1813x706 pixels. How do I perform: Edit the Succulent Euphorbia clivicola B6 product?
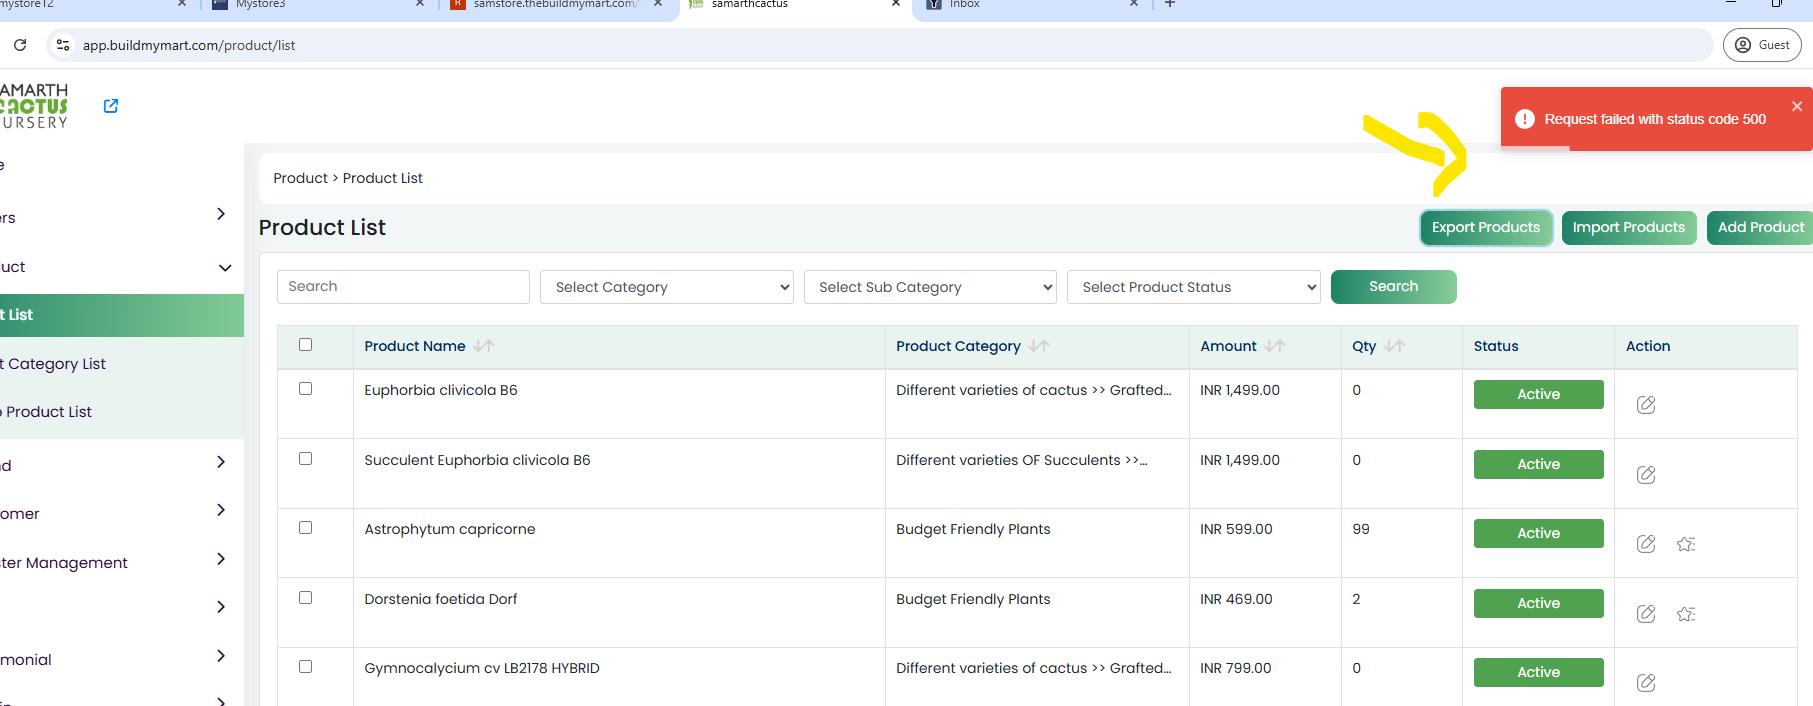click(x=1646, y=475)
